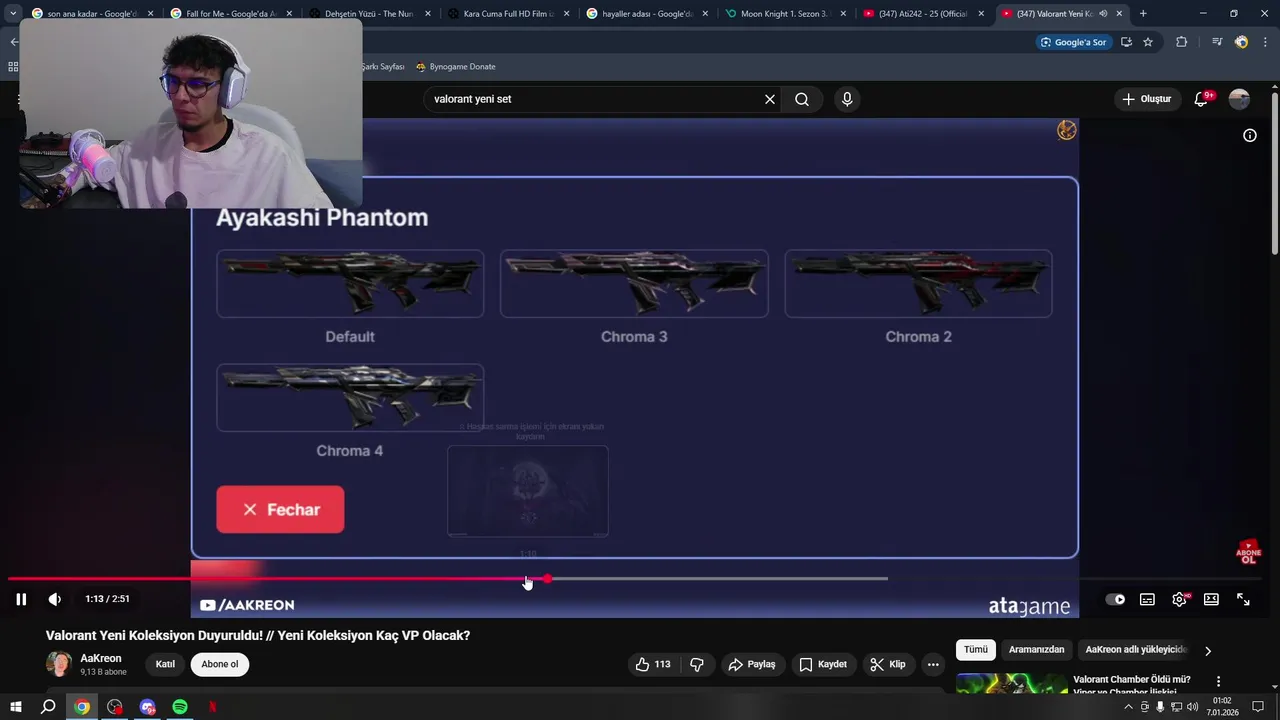Viewport: 1280px width, 720px height.
Task: Click the Paylaş share button
Action: [752, 664]
